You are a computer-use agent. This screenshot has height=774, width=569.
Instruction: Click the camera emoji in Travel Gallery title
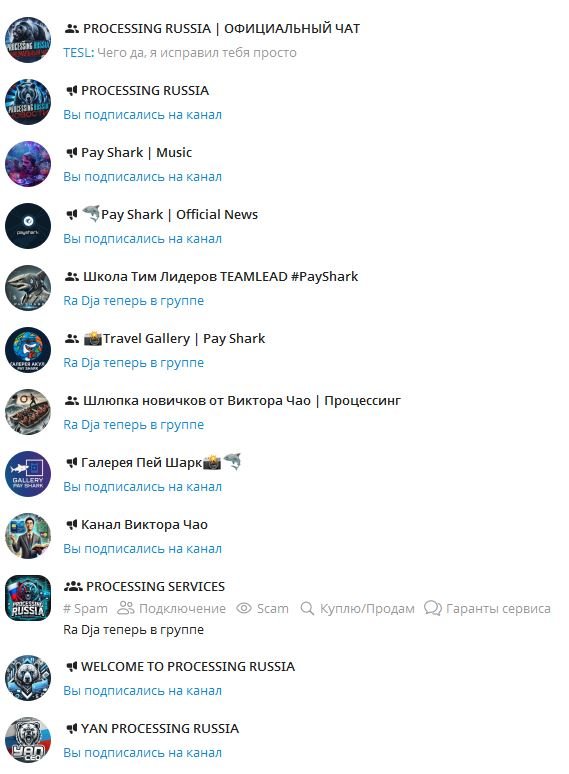click(92, 339)
